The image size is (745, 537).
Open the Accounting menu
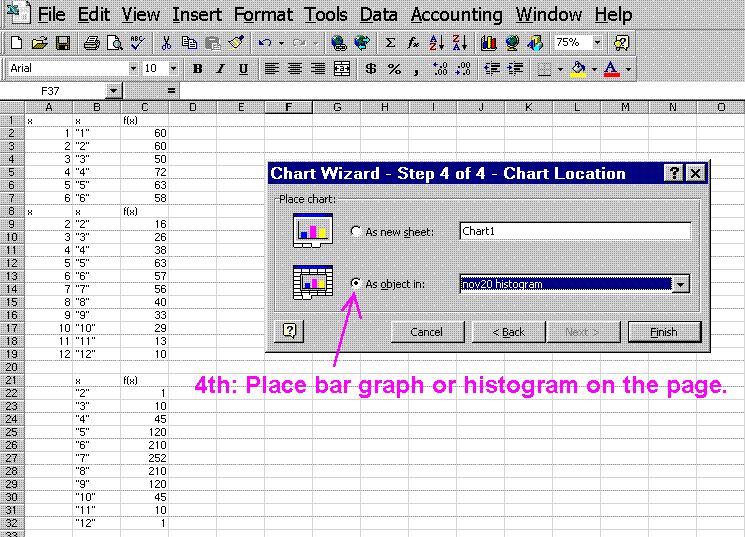tap(456, 15)
